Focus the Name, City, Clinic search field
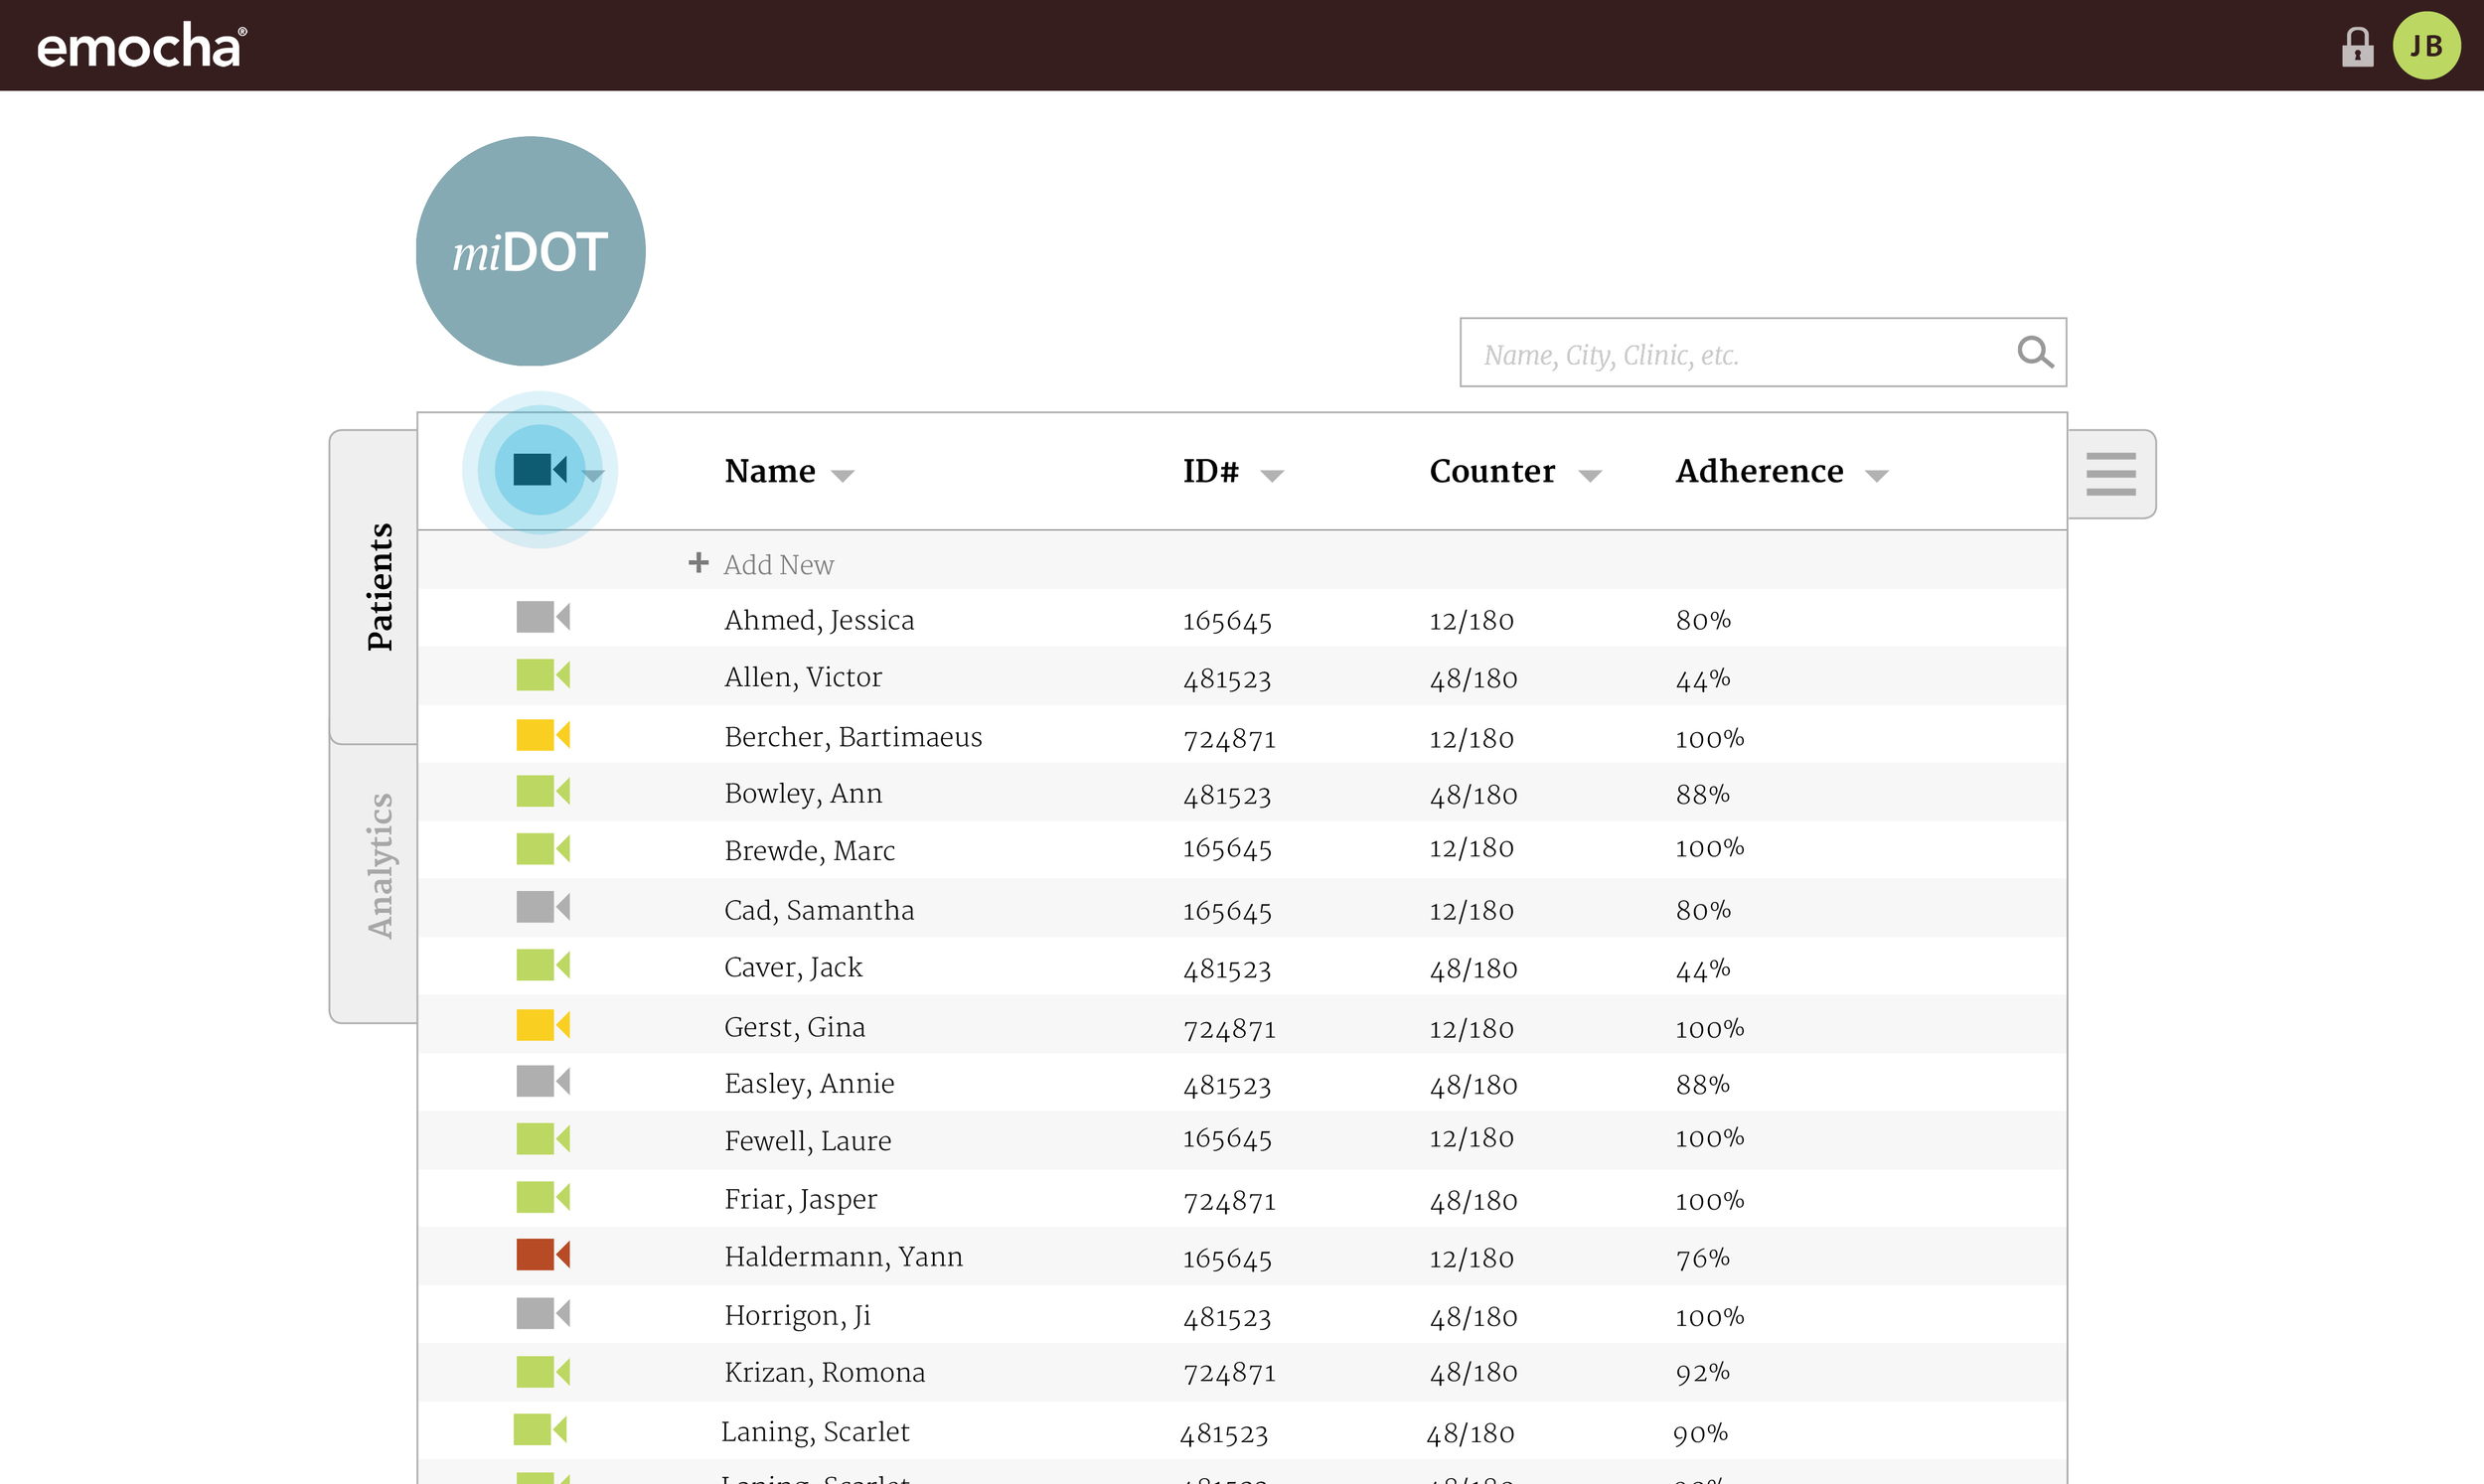Viewport: 2484px width, 1484px height. coord(1762,352)
